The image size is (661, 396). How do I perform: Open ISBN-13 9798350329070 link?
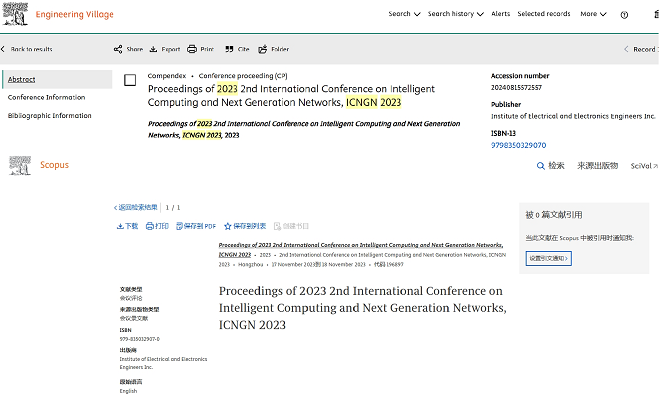click(518, 145)
